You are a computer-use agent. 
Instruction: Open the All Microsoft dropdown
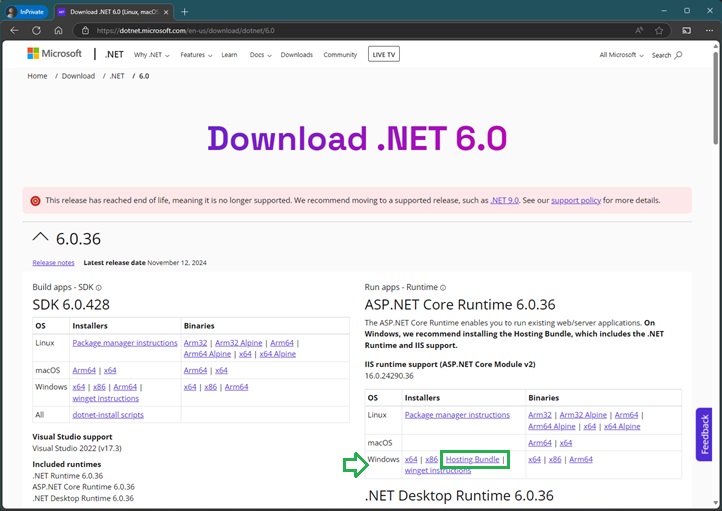click(621, 55)
